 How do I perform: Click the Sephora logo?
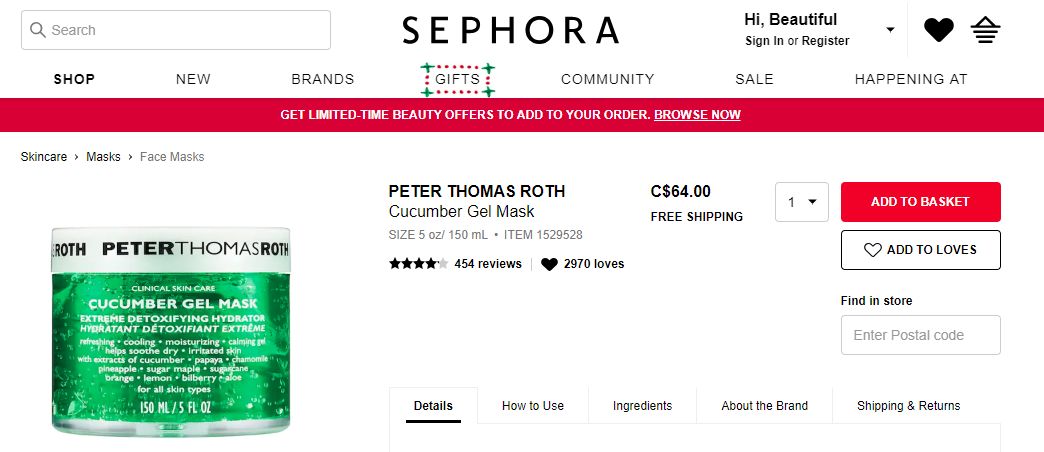(510, 30)
